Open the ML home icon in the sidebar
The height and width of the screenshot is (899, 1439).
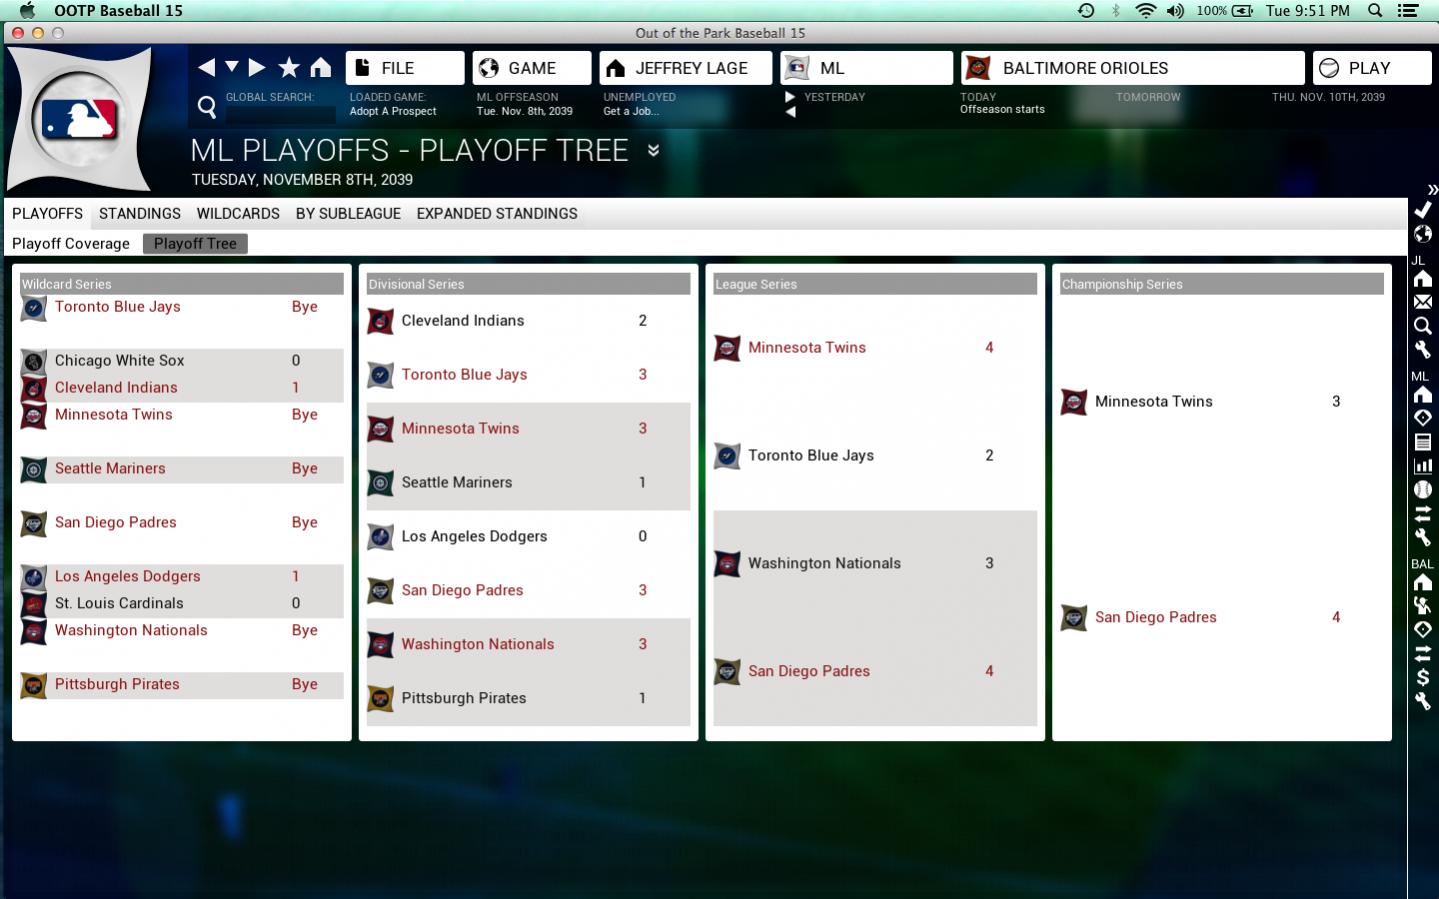(x=1423, y=395)
